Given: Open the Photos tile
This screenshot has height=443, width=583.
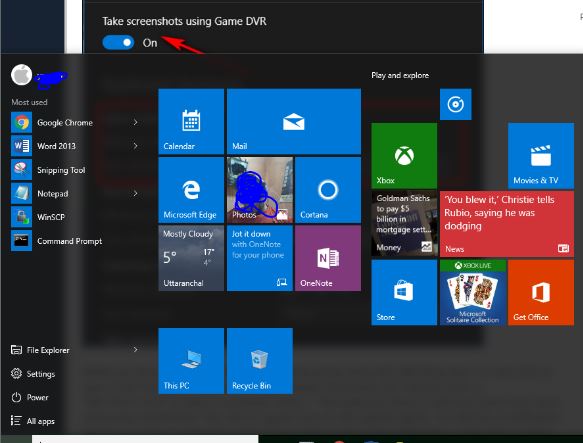Looking at the screenshot, I should (x=260, y=190).
